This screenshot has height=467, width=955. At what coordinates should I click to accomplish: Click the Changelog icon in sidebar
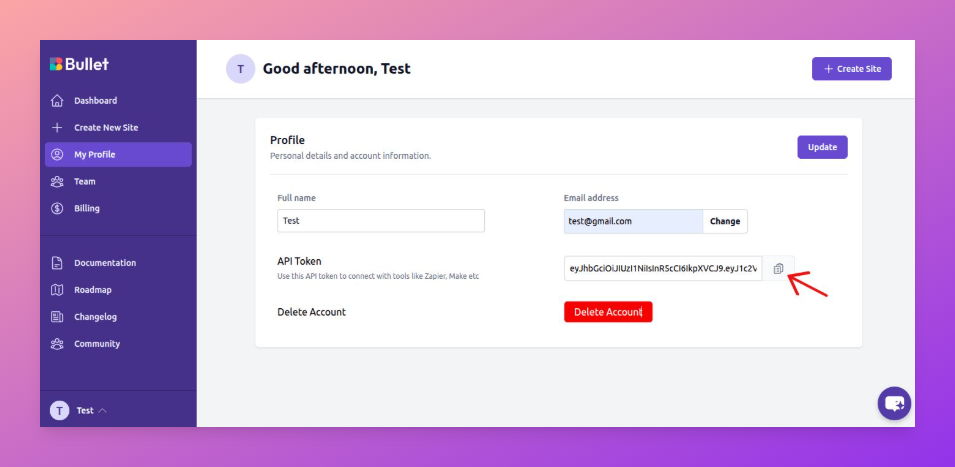[x=57, y=317]
